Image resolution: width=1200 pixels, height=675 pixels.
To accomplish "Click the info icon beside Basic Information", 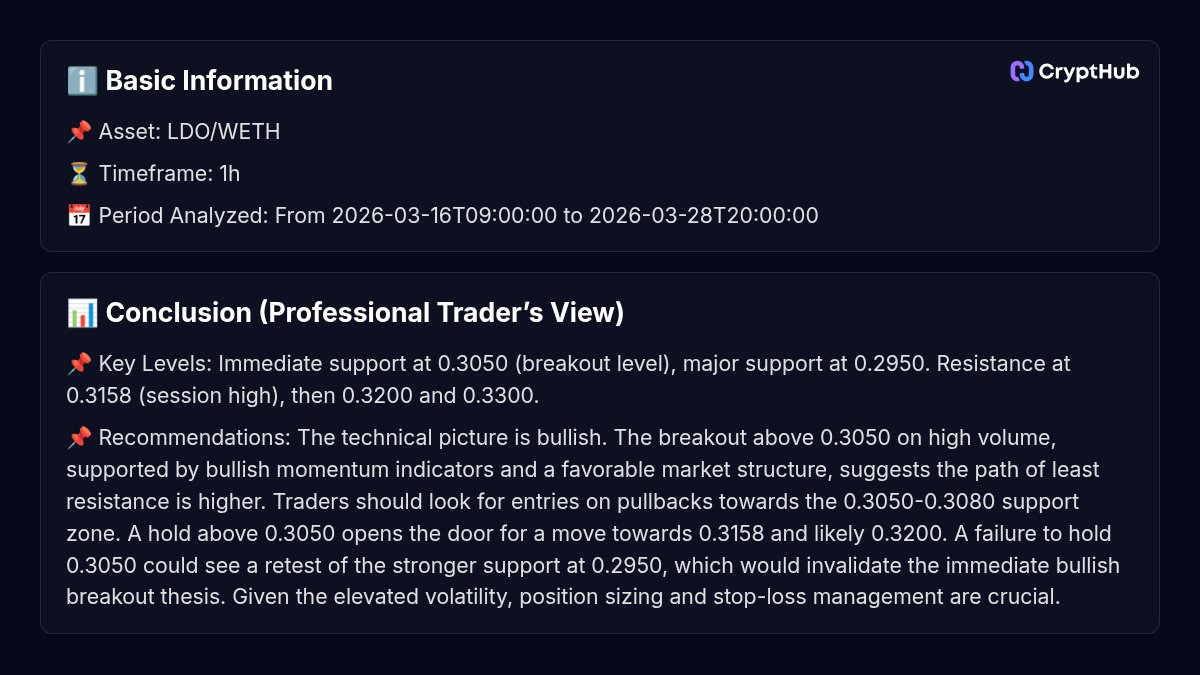I will click(x=81, y=81).
